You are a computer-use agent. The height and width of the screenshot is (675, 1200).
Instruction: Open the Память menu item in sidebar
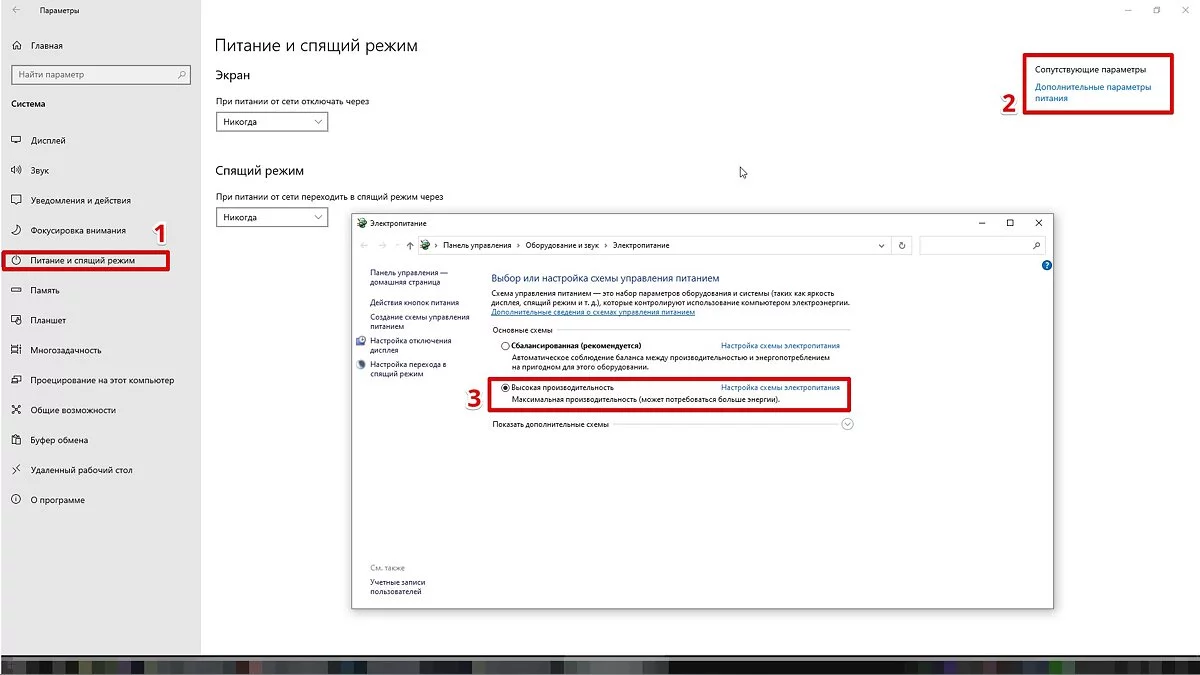click(x=45, y=290)
